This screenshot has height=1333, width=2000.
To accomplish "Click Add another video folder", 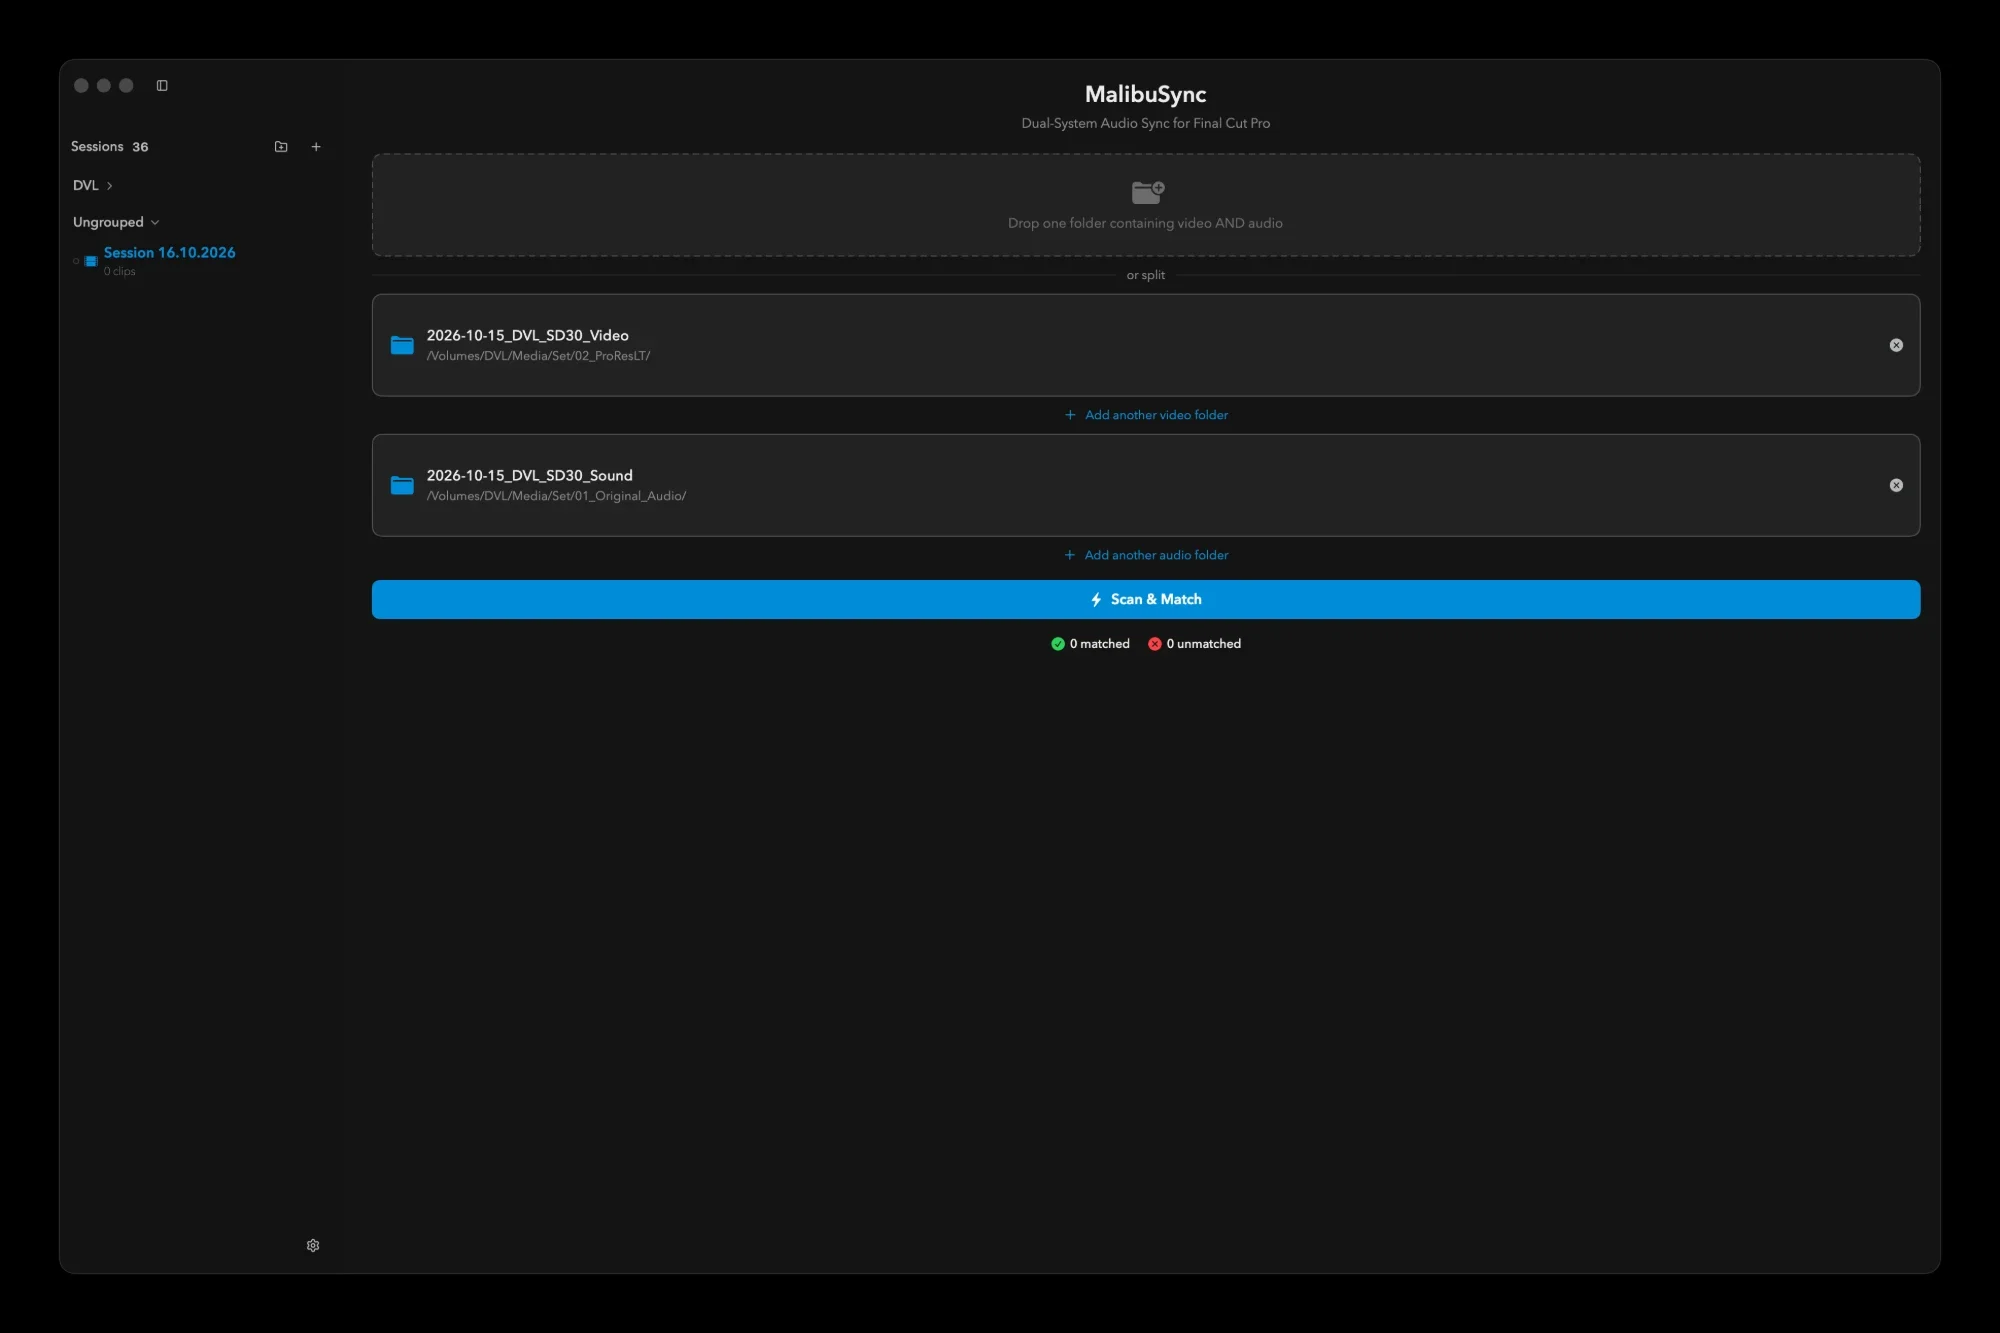I will [1146, 415].
